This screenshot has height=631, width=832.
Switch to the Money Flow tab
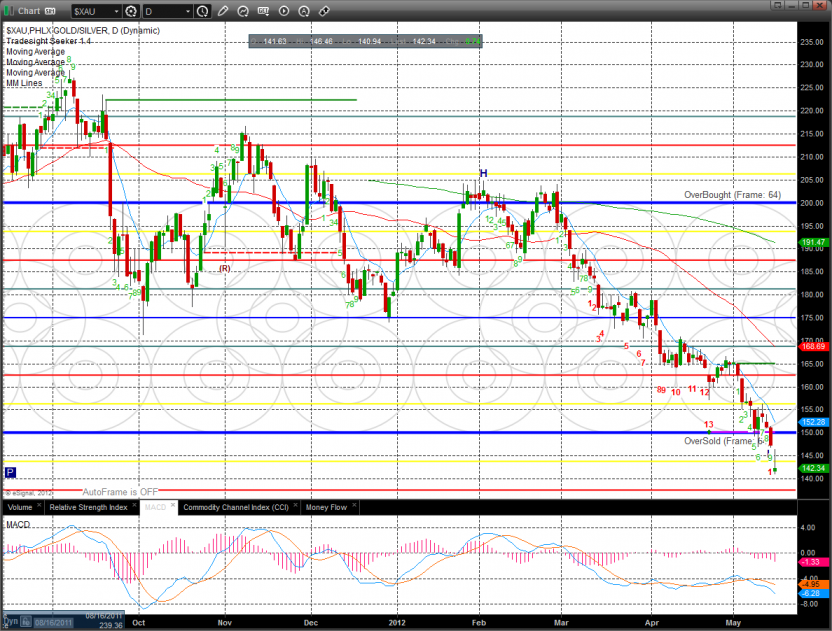pyautogui.click(x=327, y=508)
